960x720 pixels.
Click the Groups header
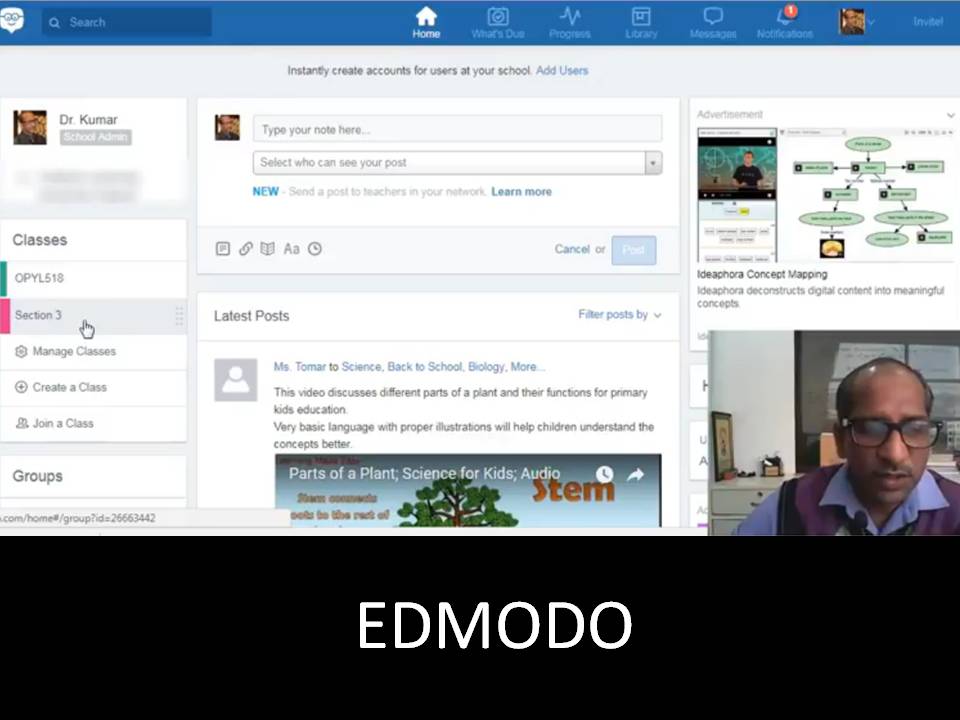pos(37,476)
